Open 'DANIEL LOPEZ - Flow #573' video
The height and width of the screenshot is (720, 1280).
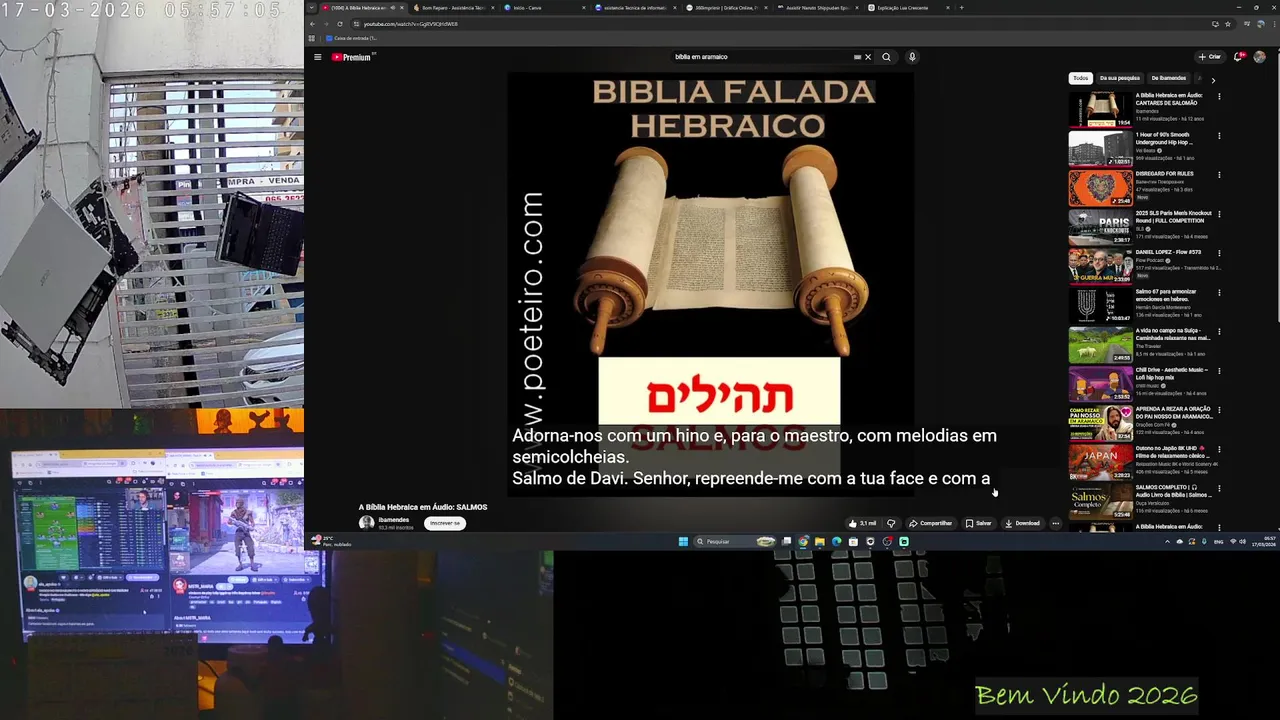click(1100, 266)
